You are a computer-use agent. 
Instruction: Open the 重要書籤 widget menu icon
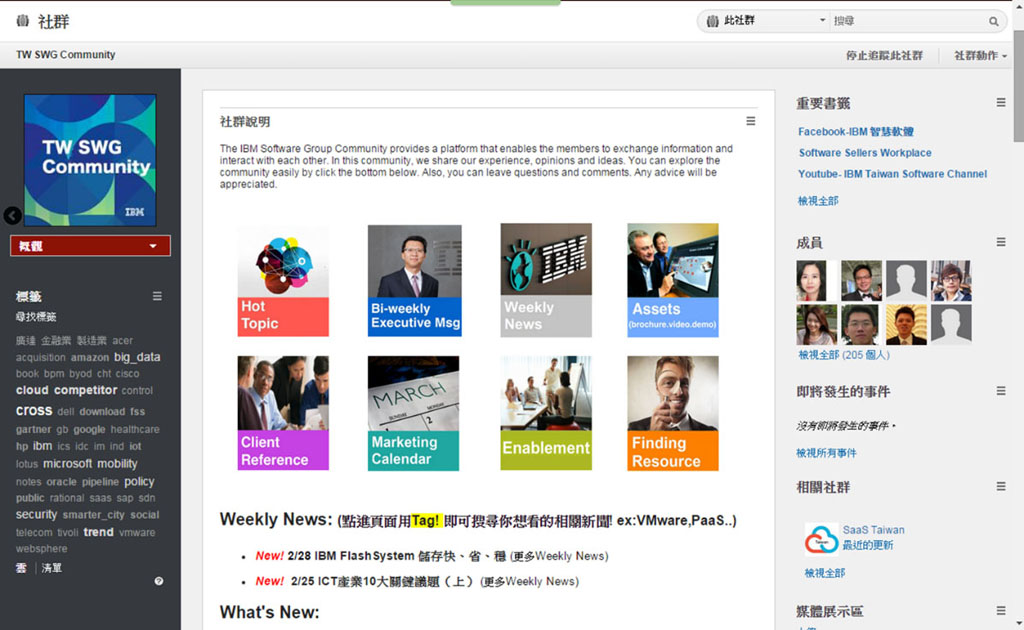coord(1000,102)
